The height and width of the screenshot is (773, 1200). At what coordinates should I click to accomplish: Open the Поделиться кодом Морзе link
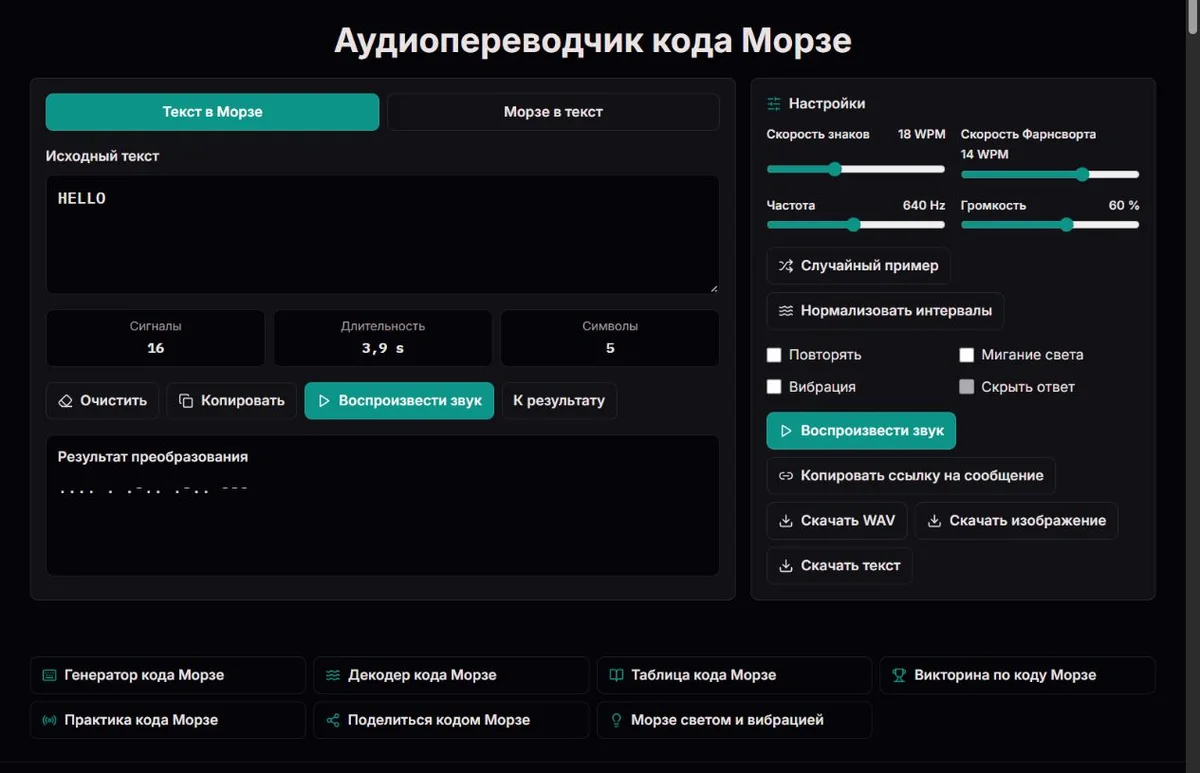pyautogui.click(x=451, y=720)
